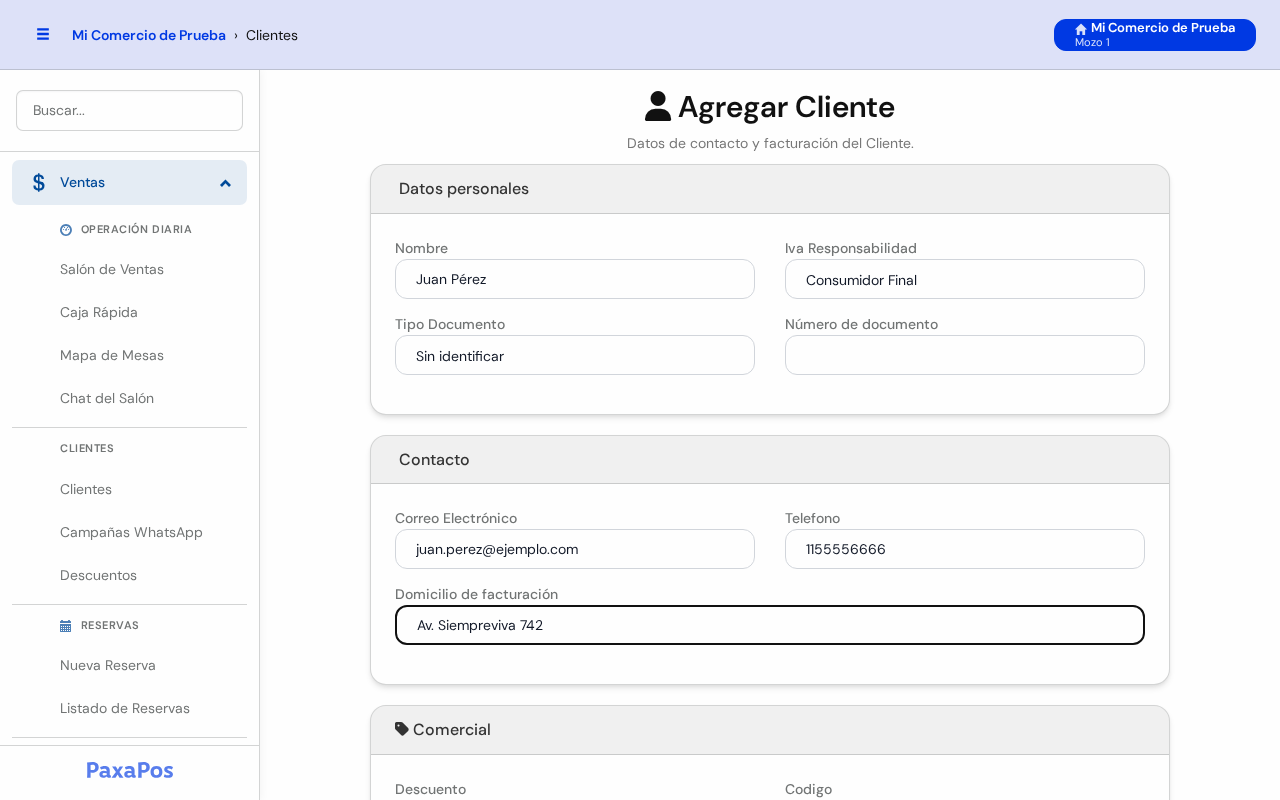Click the house icon in commerce badge
Screen dimensions: 1280x800
(x=1081, y=29)
